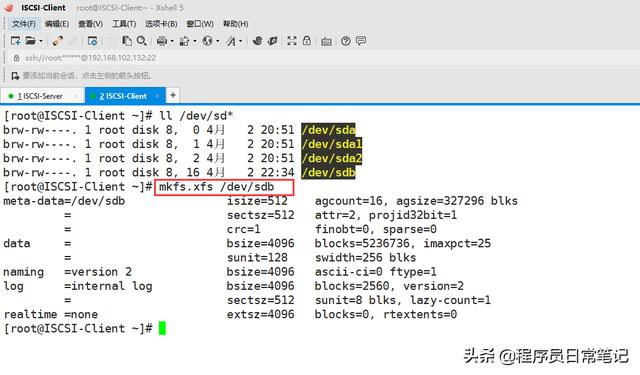The width and height of the screenshot is (640, 375).
Task: Click the 'realtime =none' text
Action: (51, 315)
